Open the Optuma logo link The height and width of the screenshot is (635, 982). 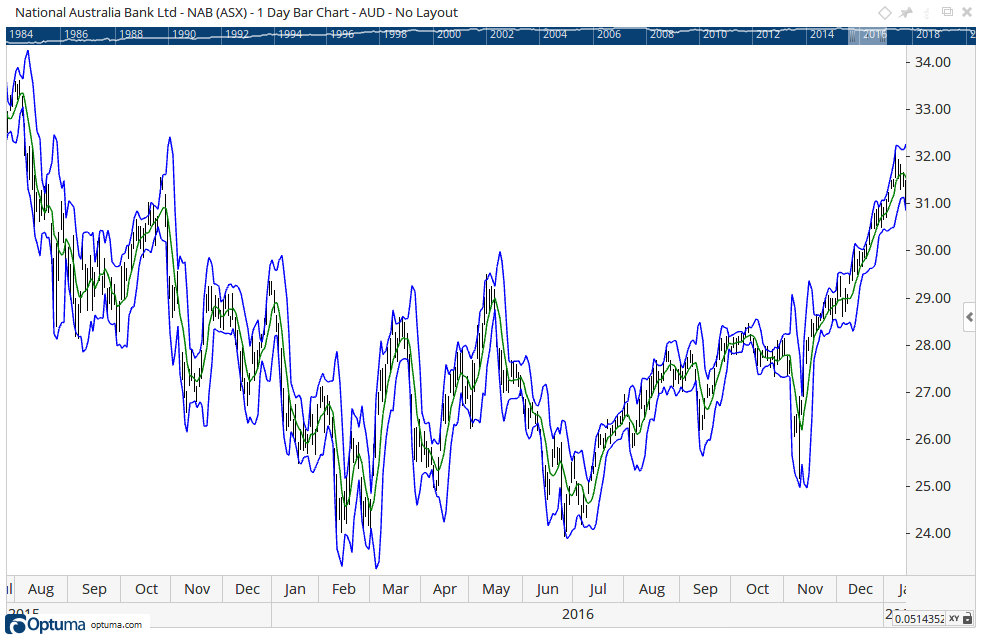[x=45, y=624]
